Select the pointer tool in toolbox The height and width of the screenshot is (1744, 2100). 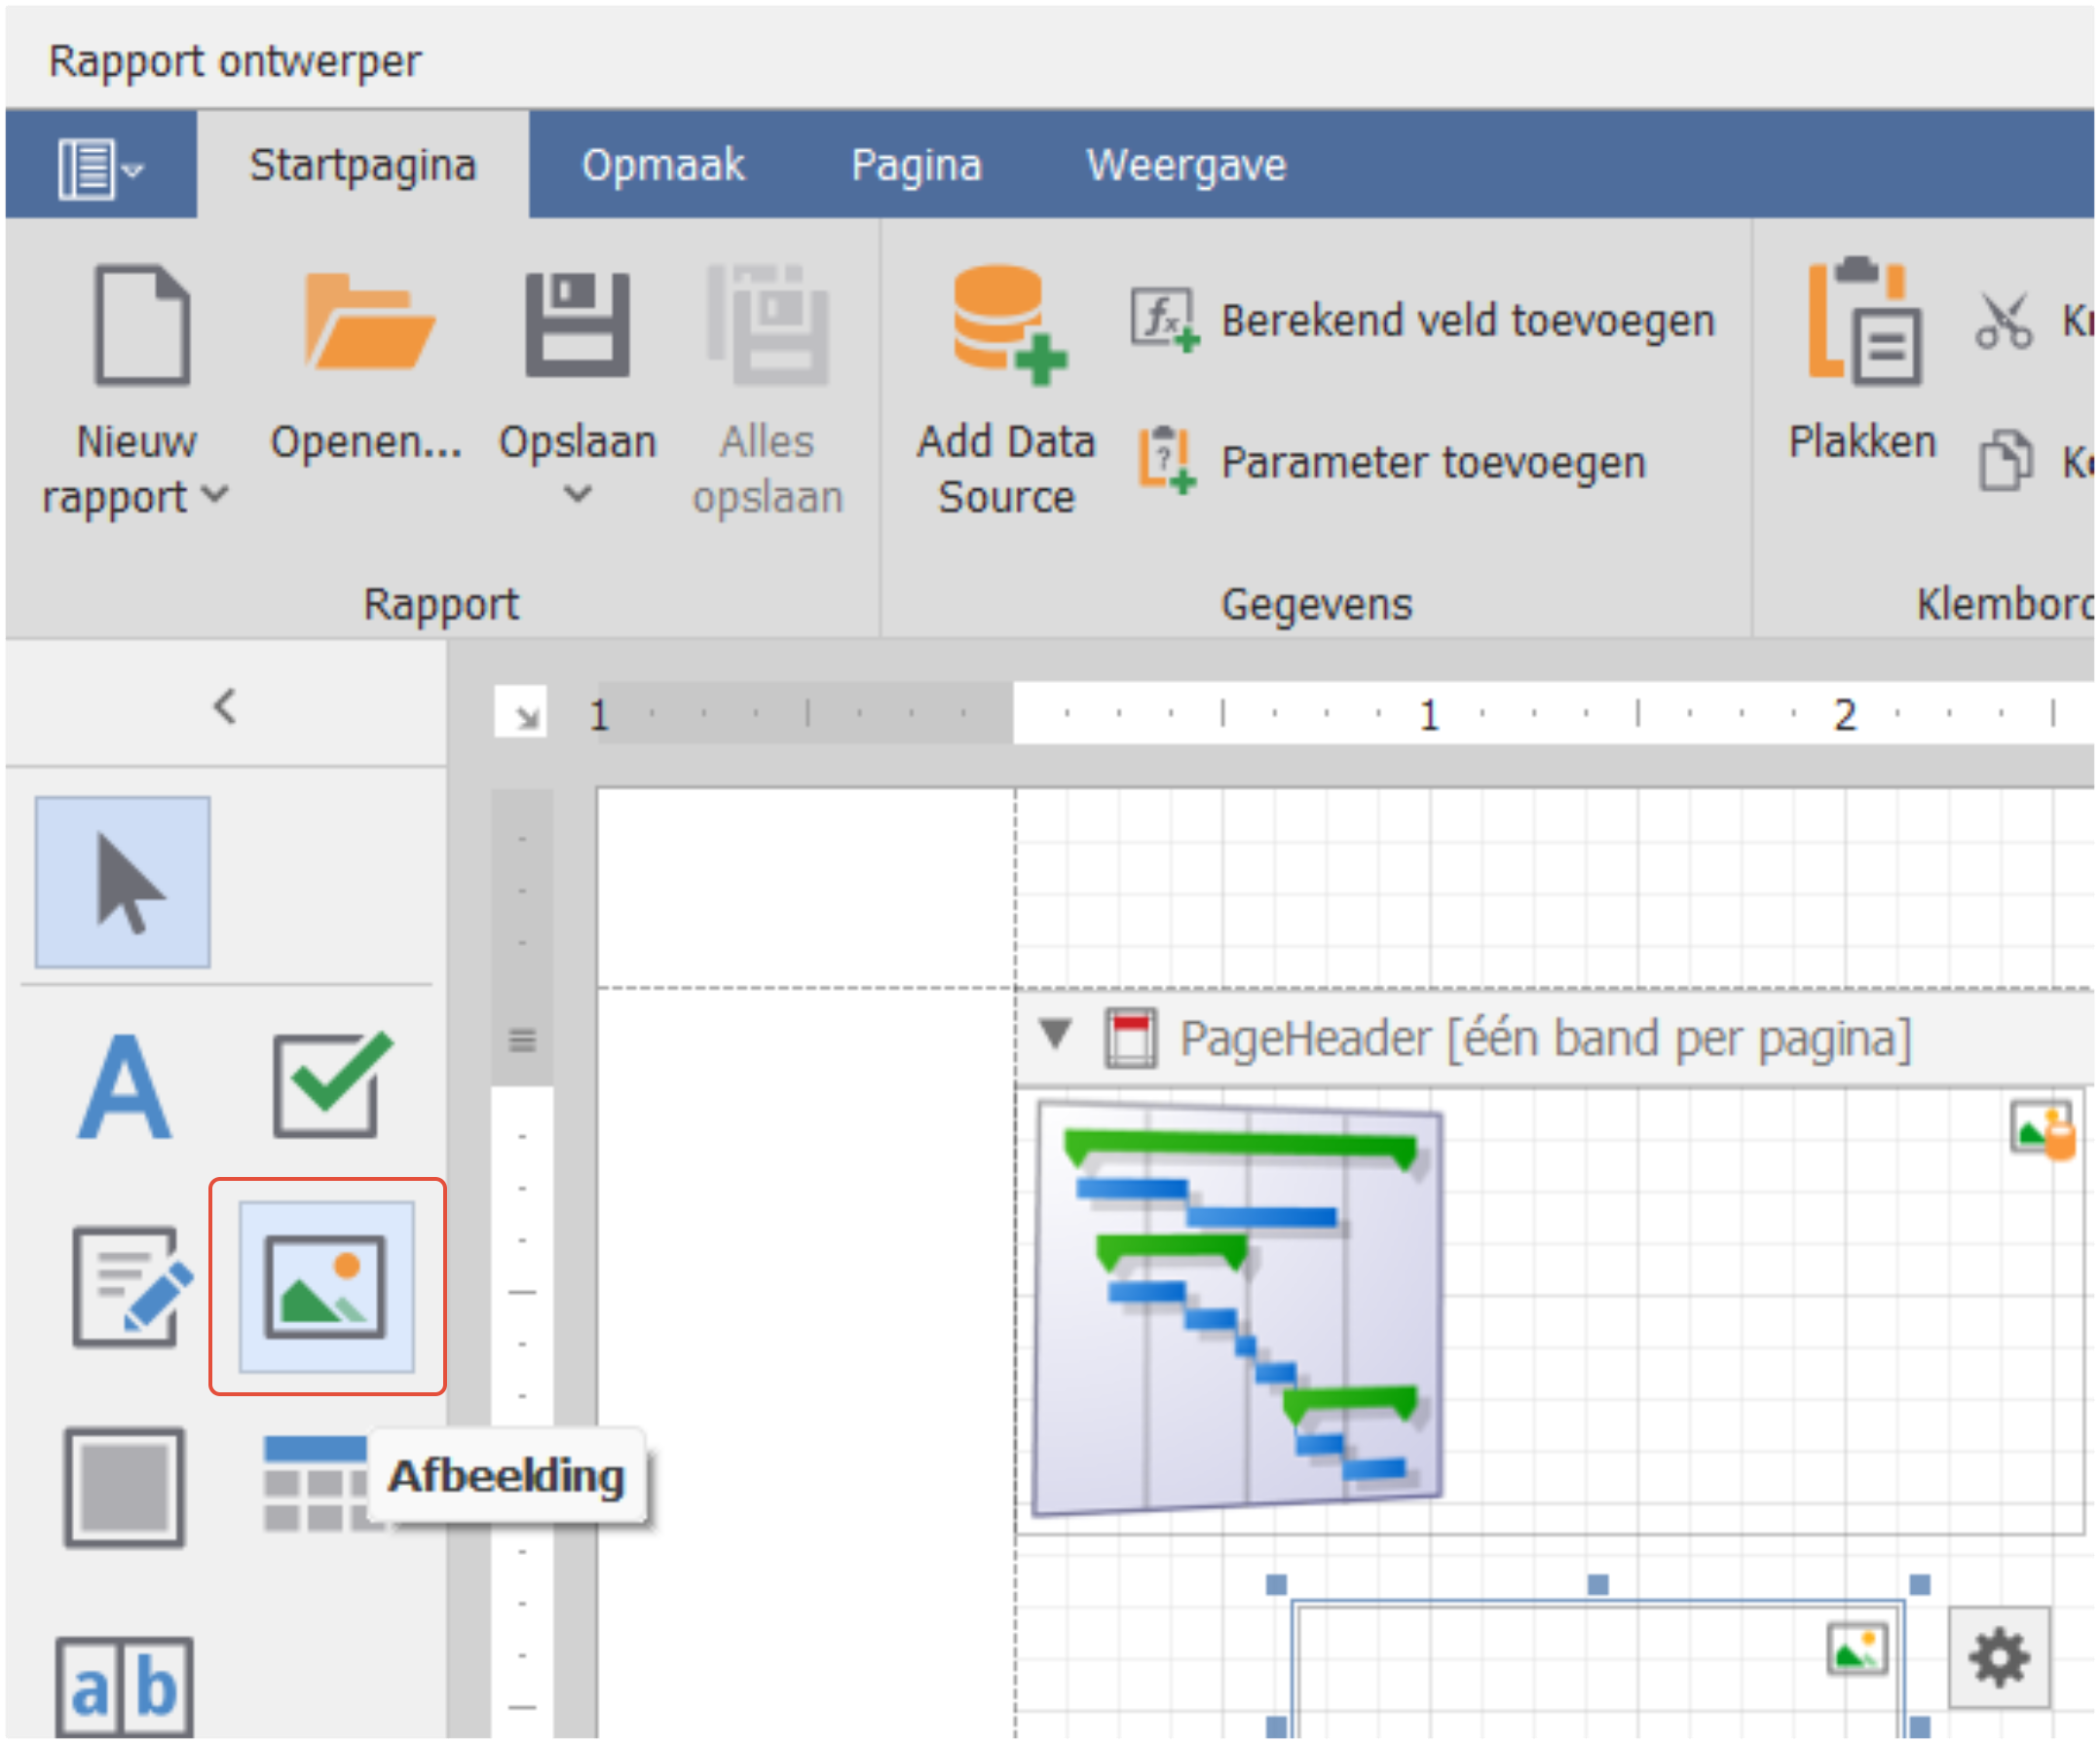[123, 882]
